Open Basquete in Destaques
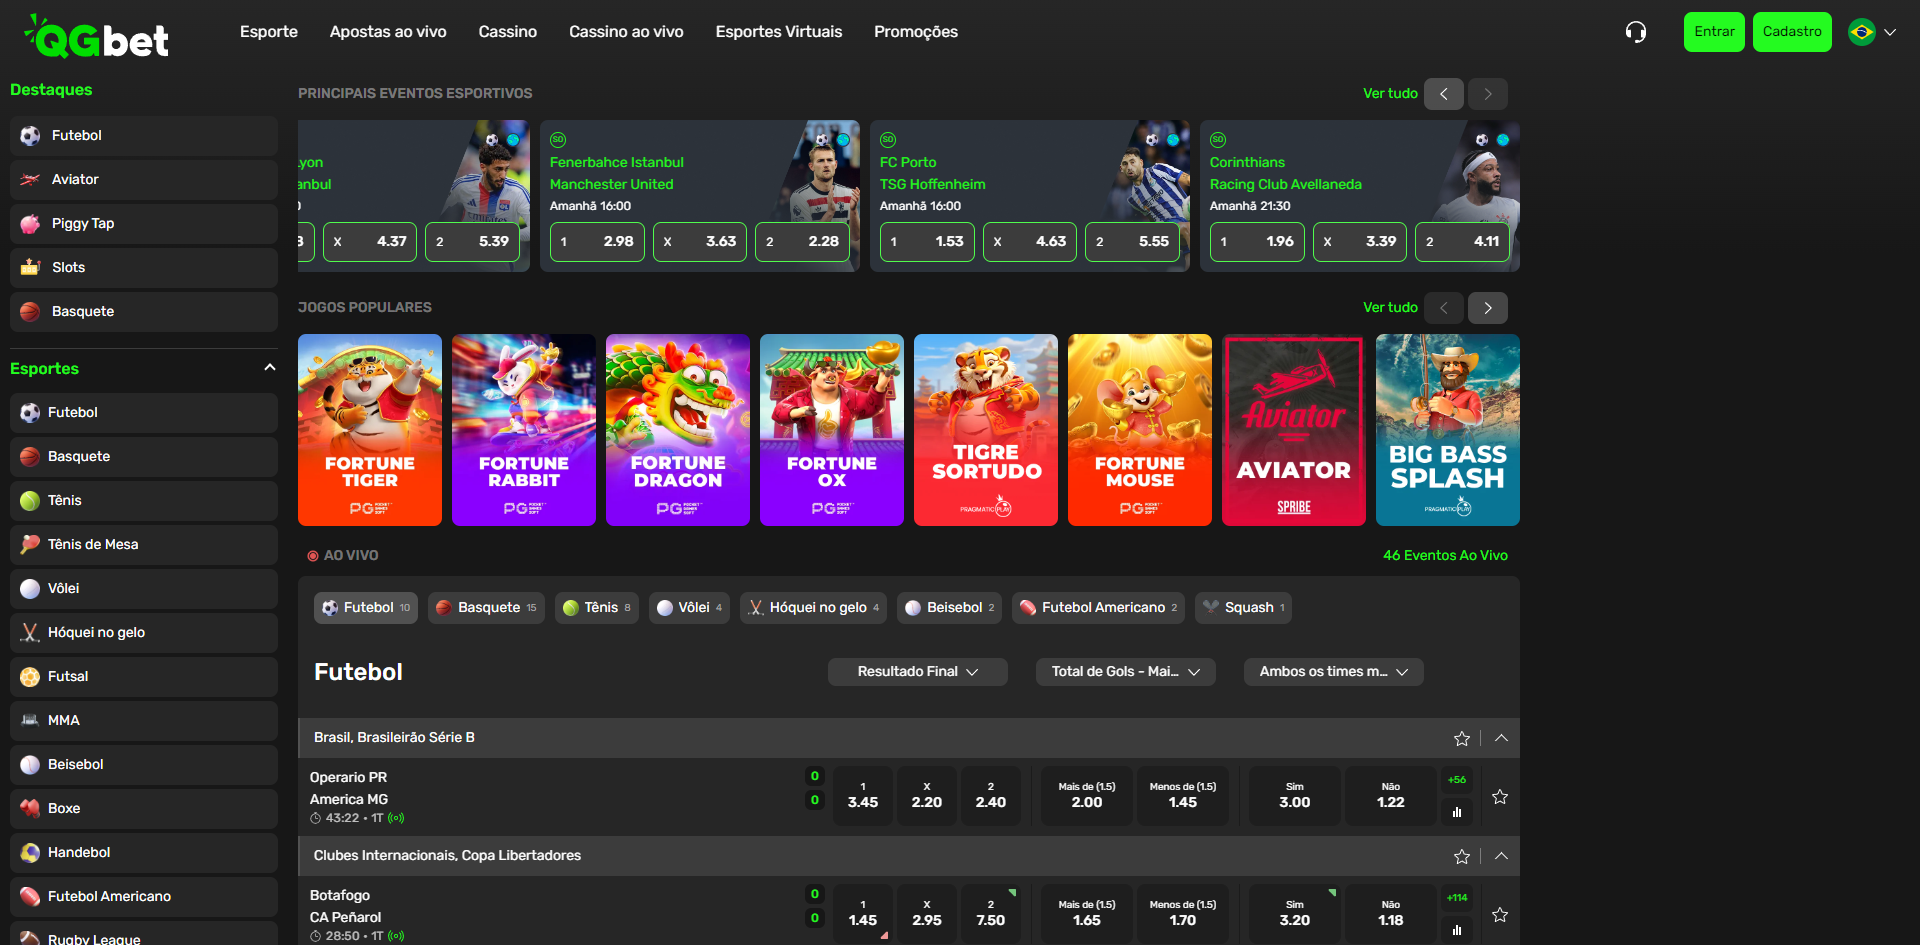 coord(144,312)
